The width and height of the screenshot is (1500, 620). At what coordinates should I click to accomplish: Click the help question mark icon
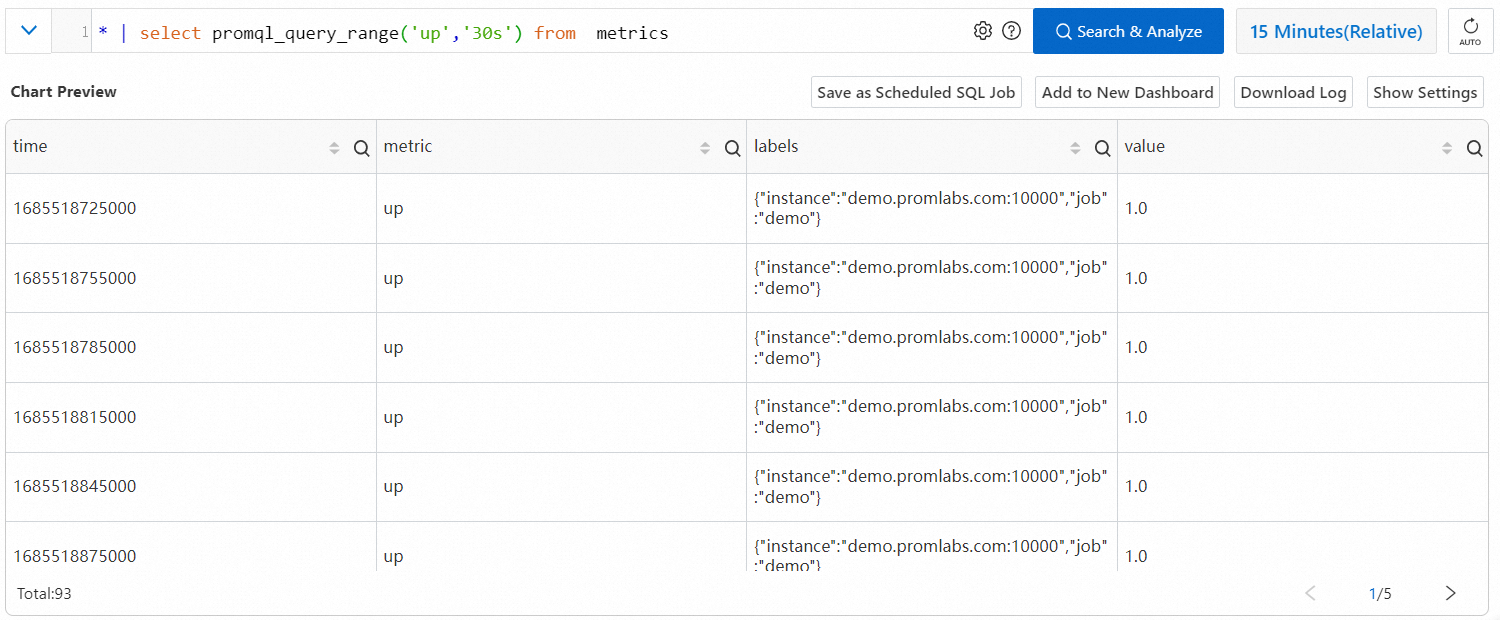tap(1011, 31)
